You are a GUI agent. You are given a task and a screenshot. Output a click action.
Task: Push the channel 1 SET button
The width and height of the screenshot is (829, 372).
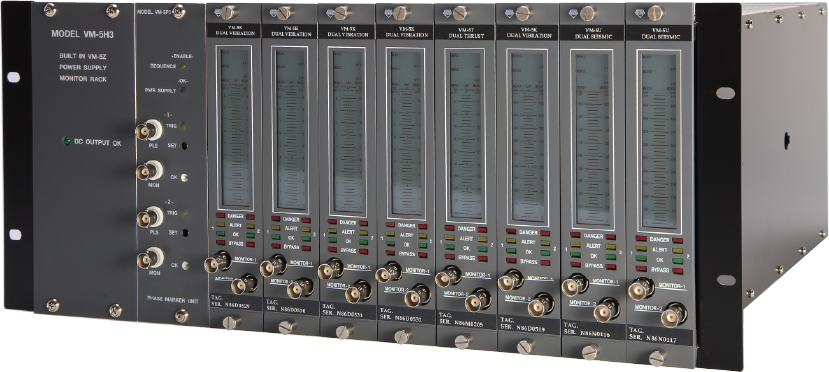[184, 145]
